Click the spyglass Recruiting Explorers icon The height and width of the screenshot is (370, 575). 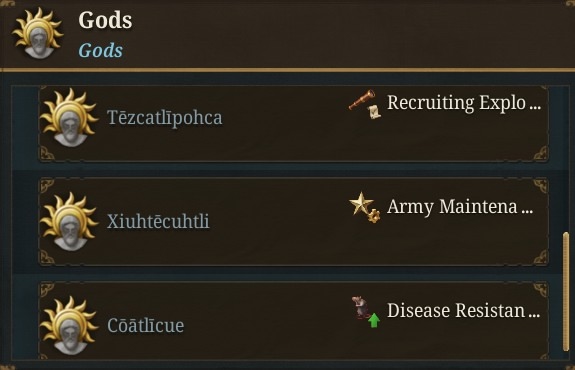(x=364, y=104)
